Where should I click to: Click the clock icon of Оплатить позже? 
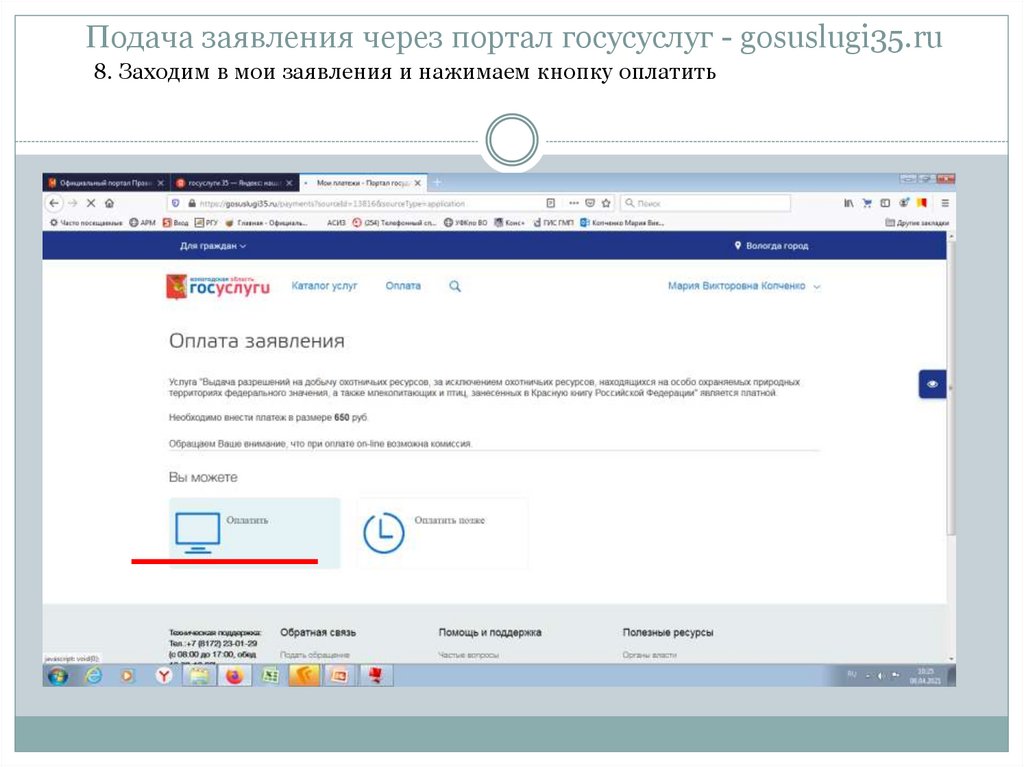(383, 532)
